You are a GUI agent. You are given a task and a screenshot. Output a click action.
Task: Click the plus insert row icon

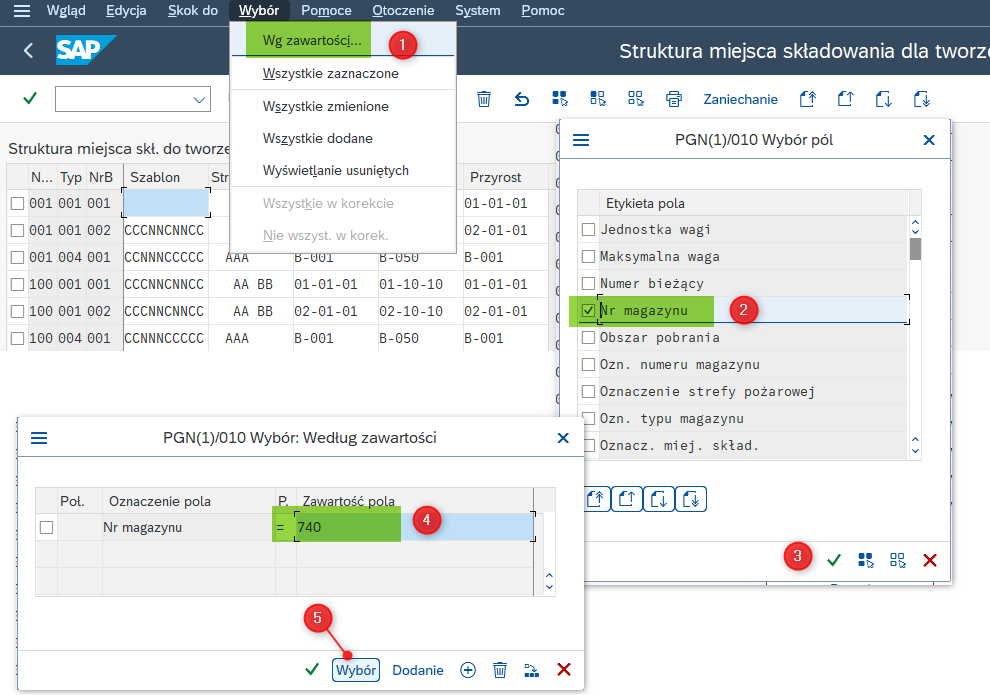[x=468, y=670]
